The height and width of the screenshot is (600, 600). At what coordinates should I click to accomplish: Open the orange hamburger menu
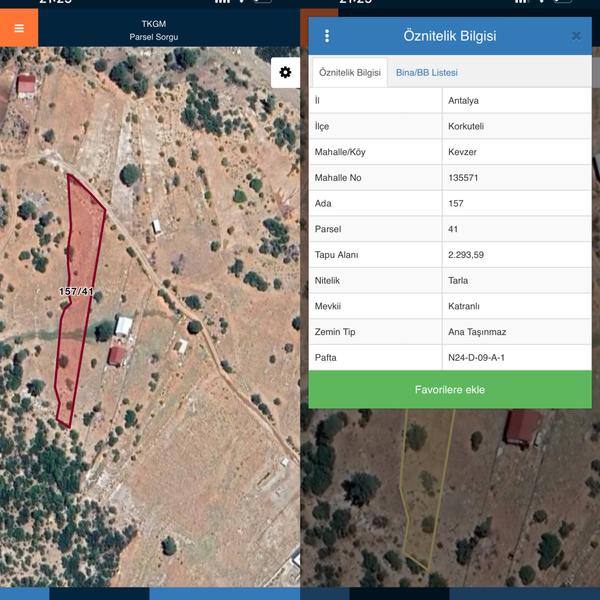(x=18, y=28)
